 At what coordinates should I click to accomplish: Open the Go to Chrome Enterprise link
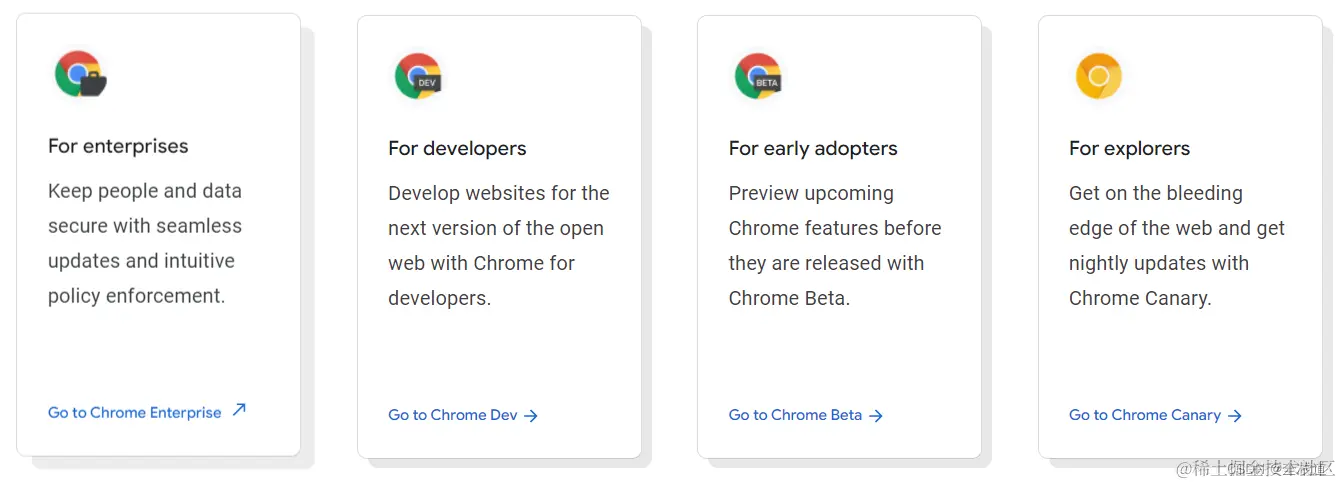tap(135, 413)
